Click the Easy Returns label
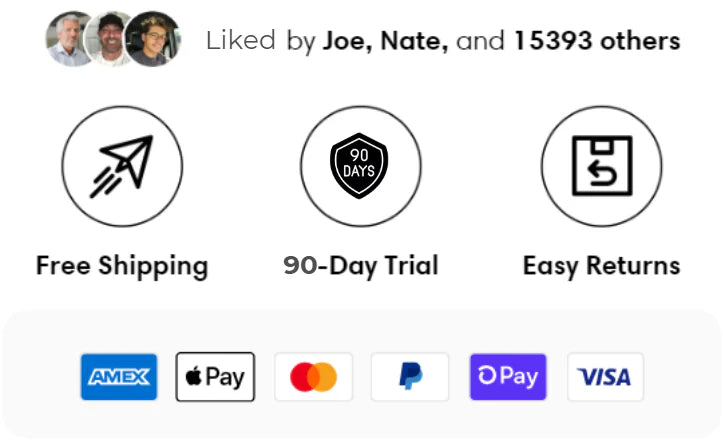The height and width of the screenshot is (445, 723). point(602,266)
